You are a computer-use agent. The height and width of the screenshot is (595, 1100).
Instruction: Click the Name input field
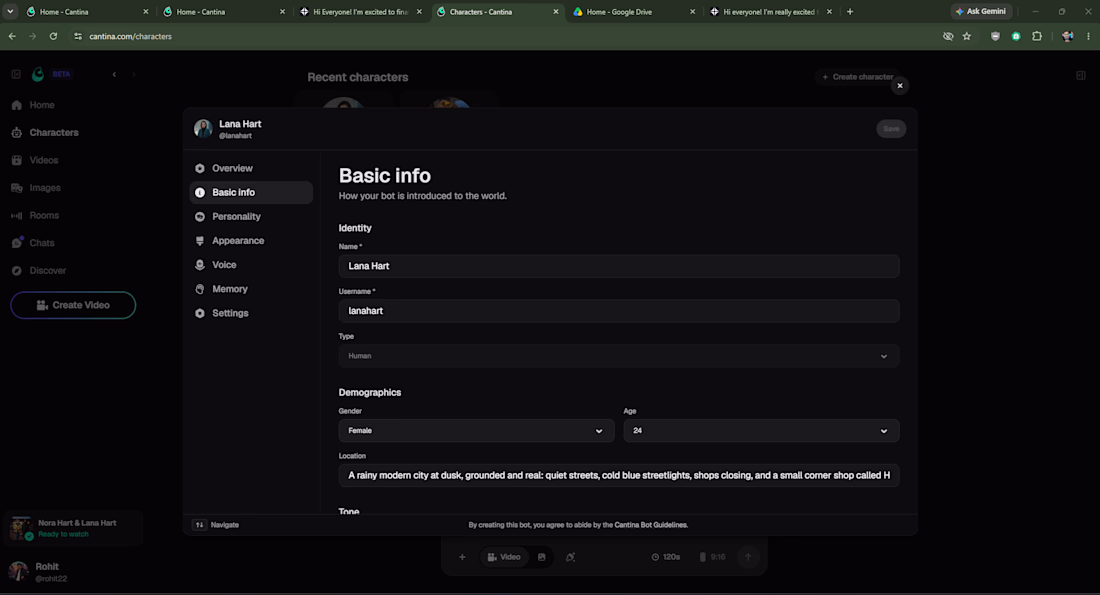[x=619, y=266]
